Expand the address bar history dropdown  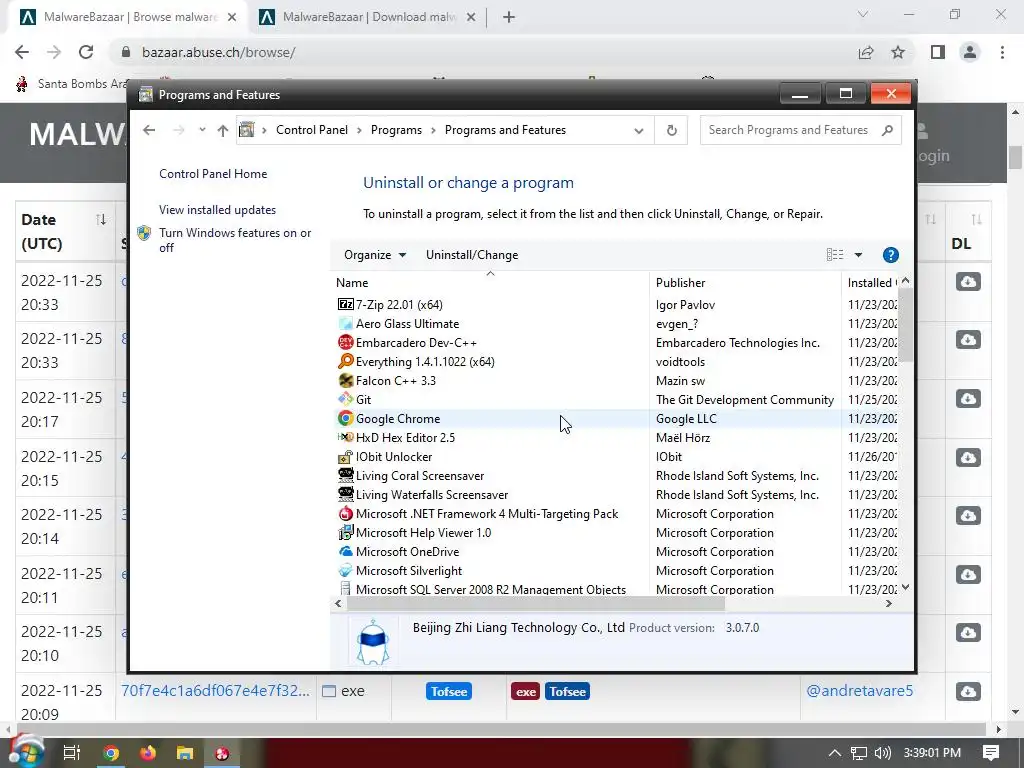[639, 130]
